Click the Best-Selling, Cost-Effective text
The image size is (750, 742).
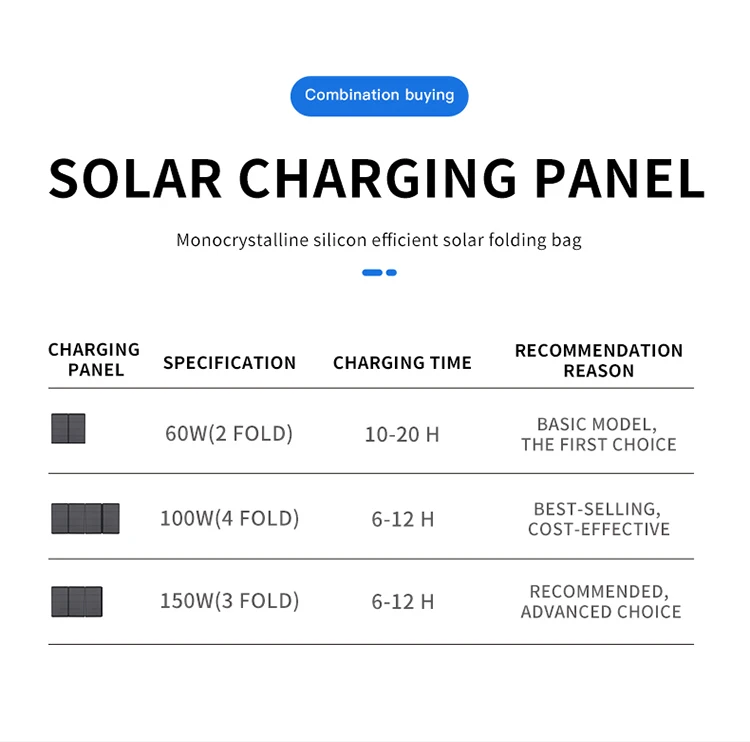pos(598,519)
